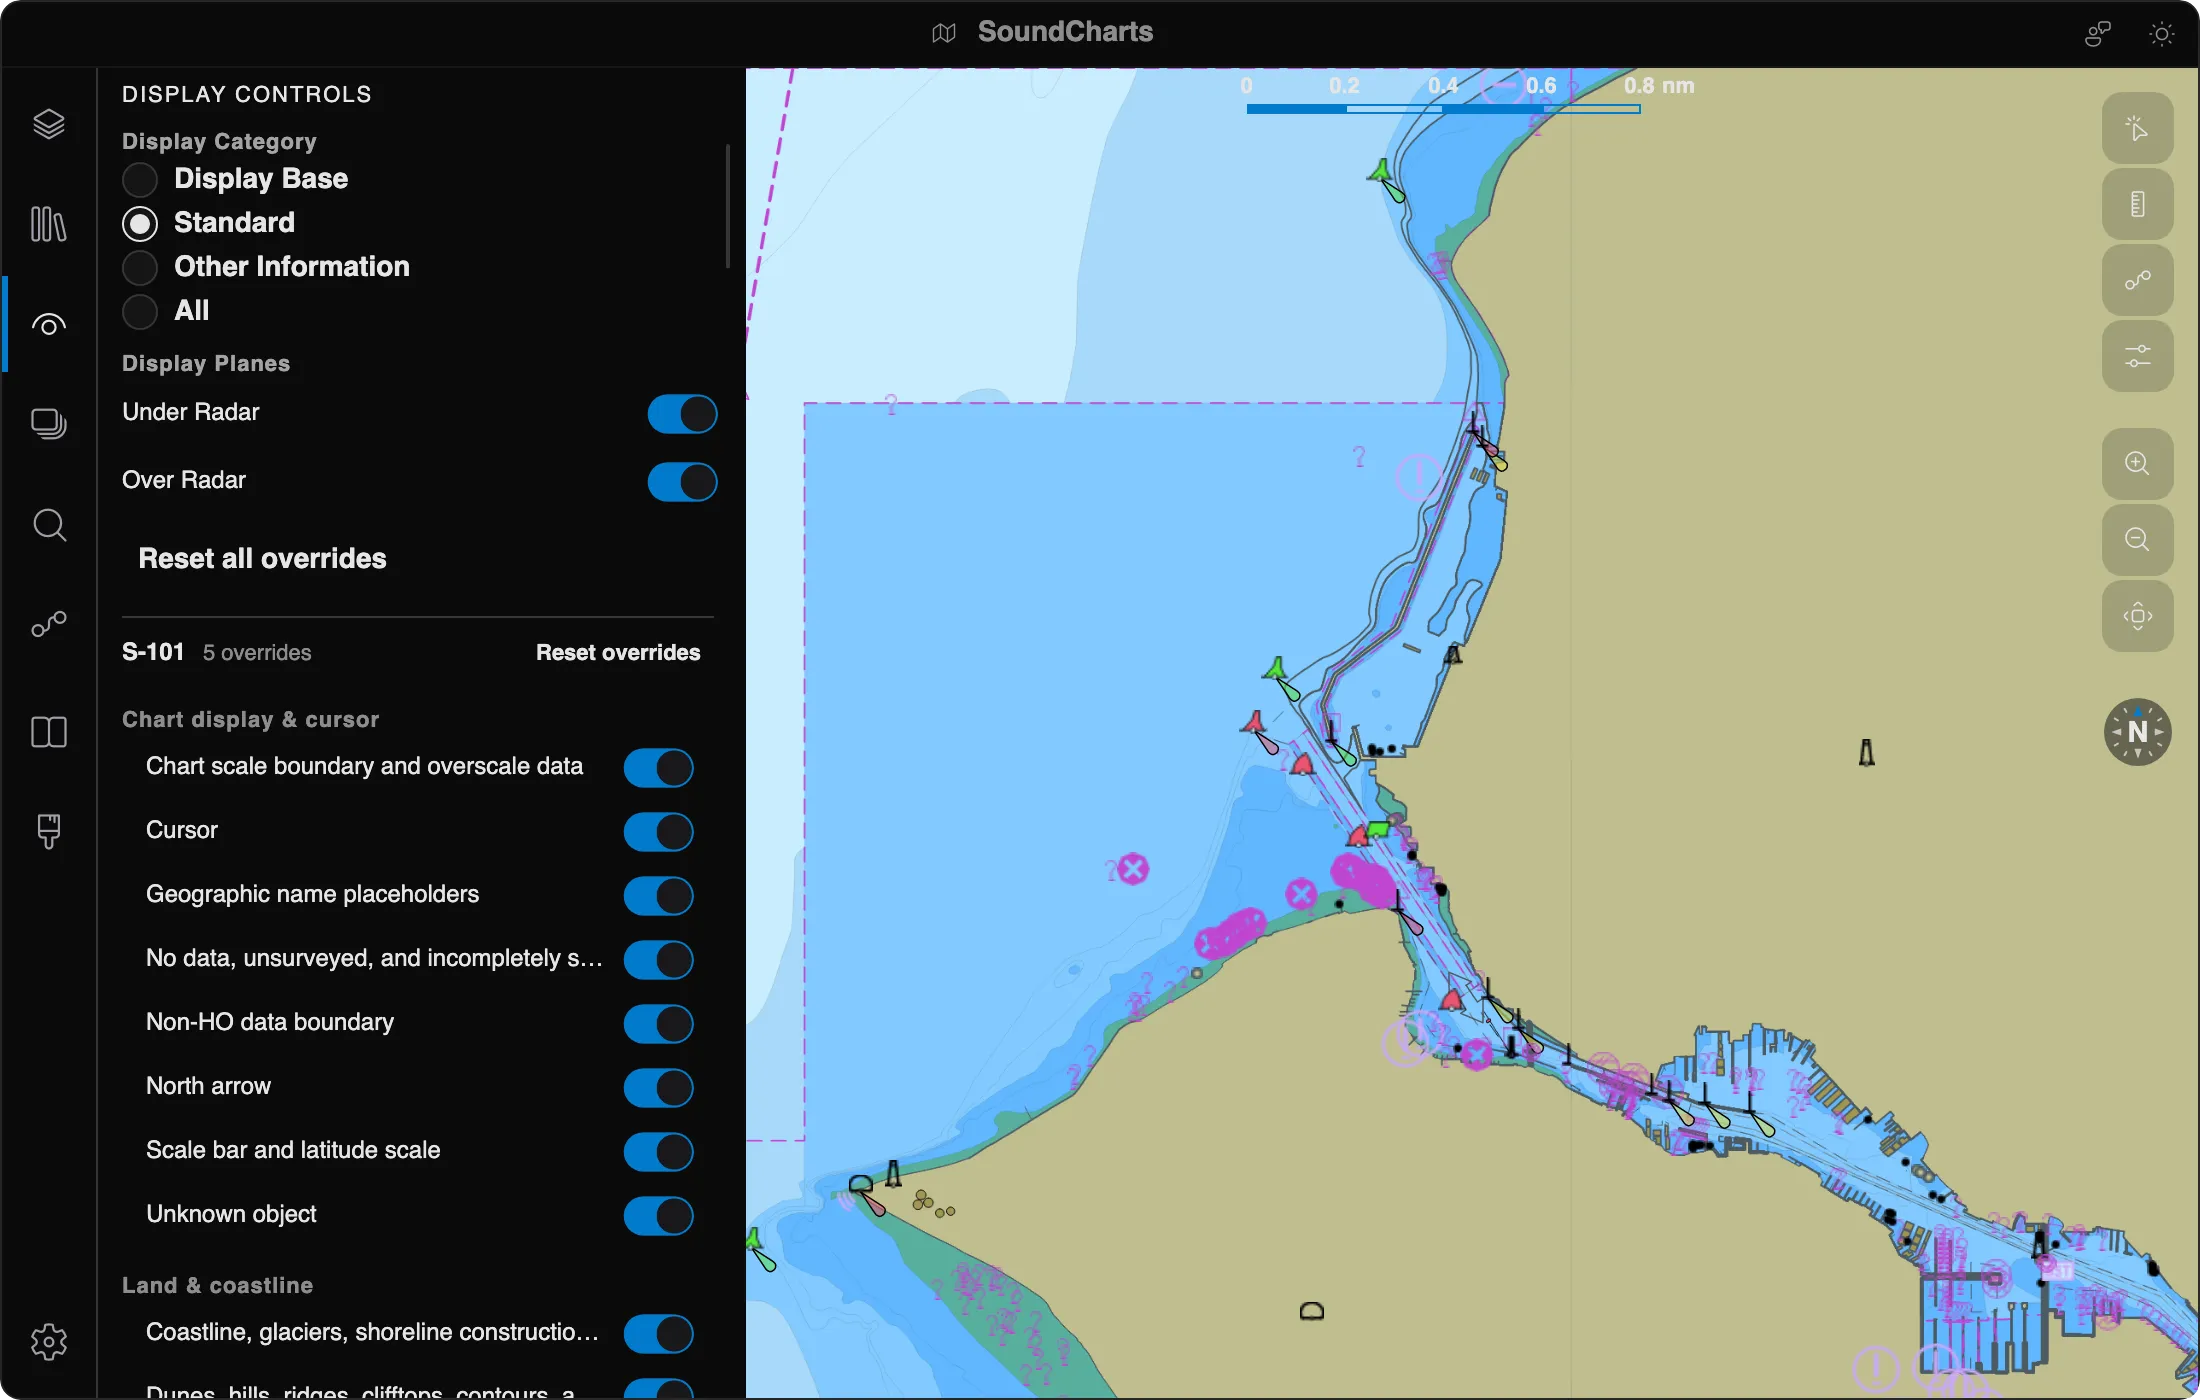2200x1400 pixels.
Task: Toggle the Cursor switch
Action: pyautogui.click(x=658, y=831)
